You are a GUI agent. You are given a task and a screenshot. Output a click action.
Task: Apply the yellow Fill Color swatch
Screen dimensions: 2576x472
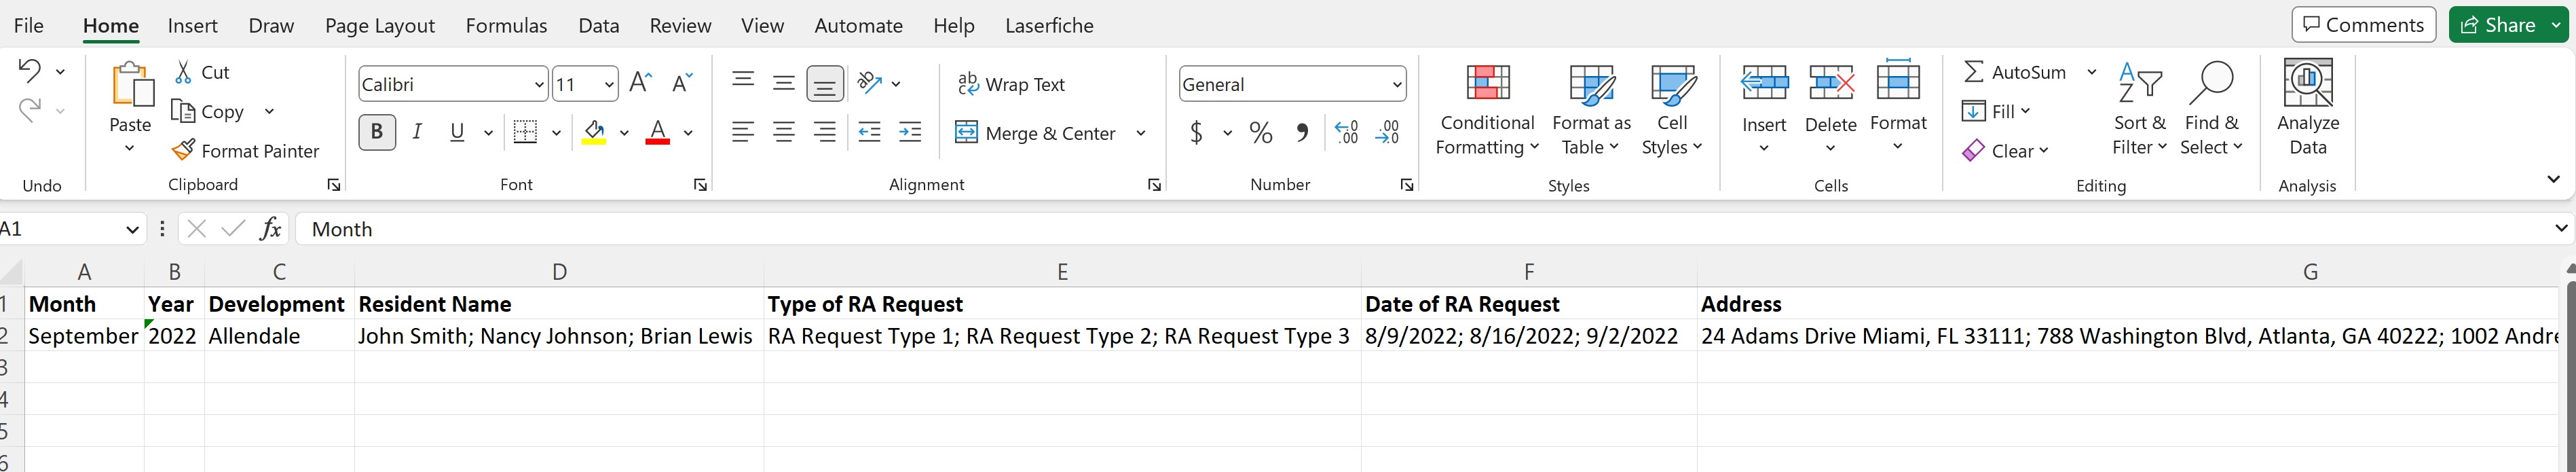[594, 133]
